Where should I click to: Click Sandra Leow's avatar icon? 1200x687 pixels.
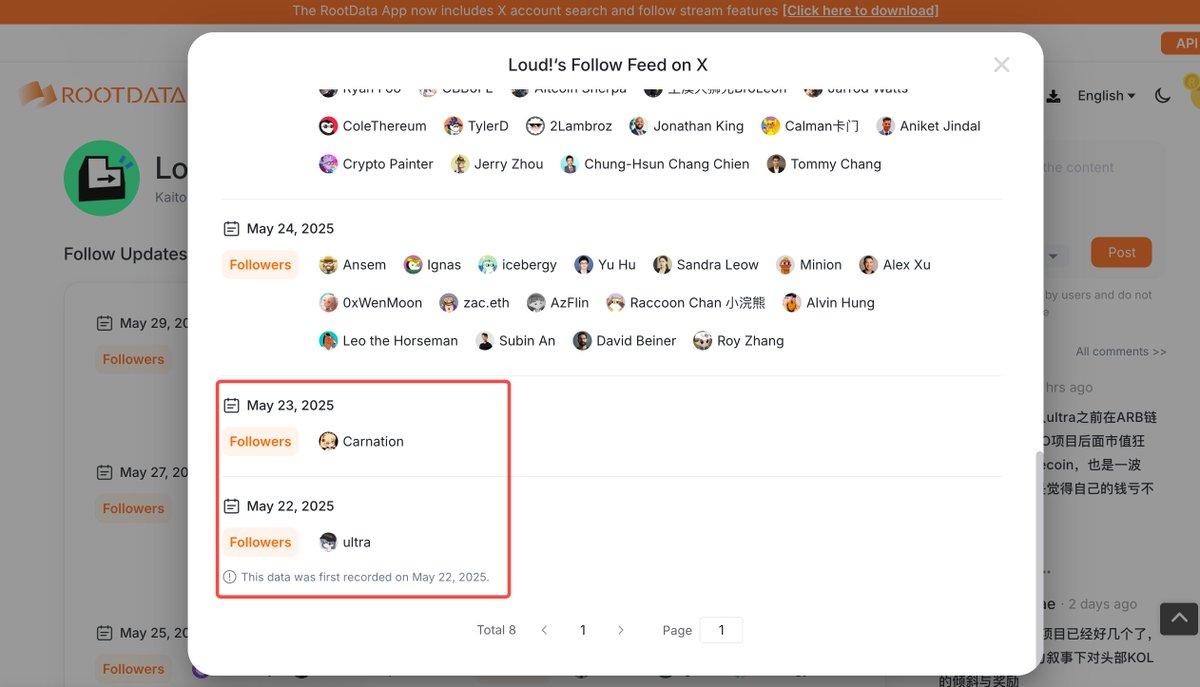pyautogui.click(x=662, y=265)
